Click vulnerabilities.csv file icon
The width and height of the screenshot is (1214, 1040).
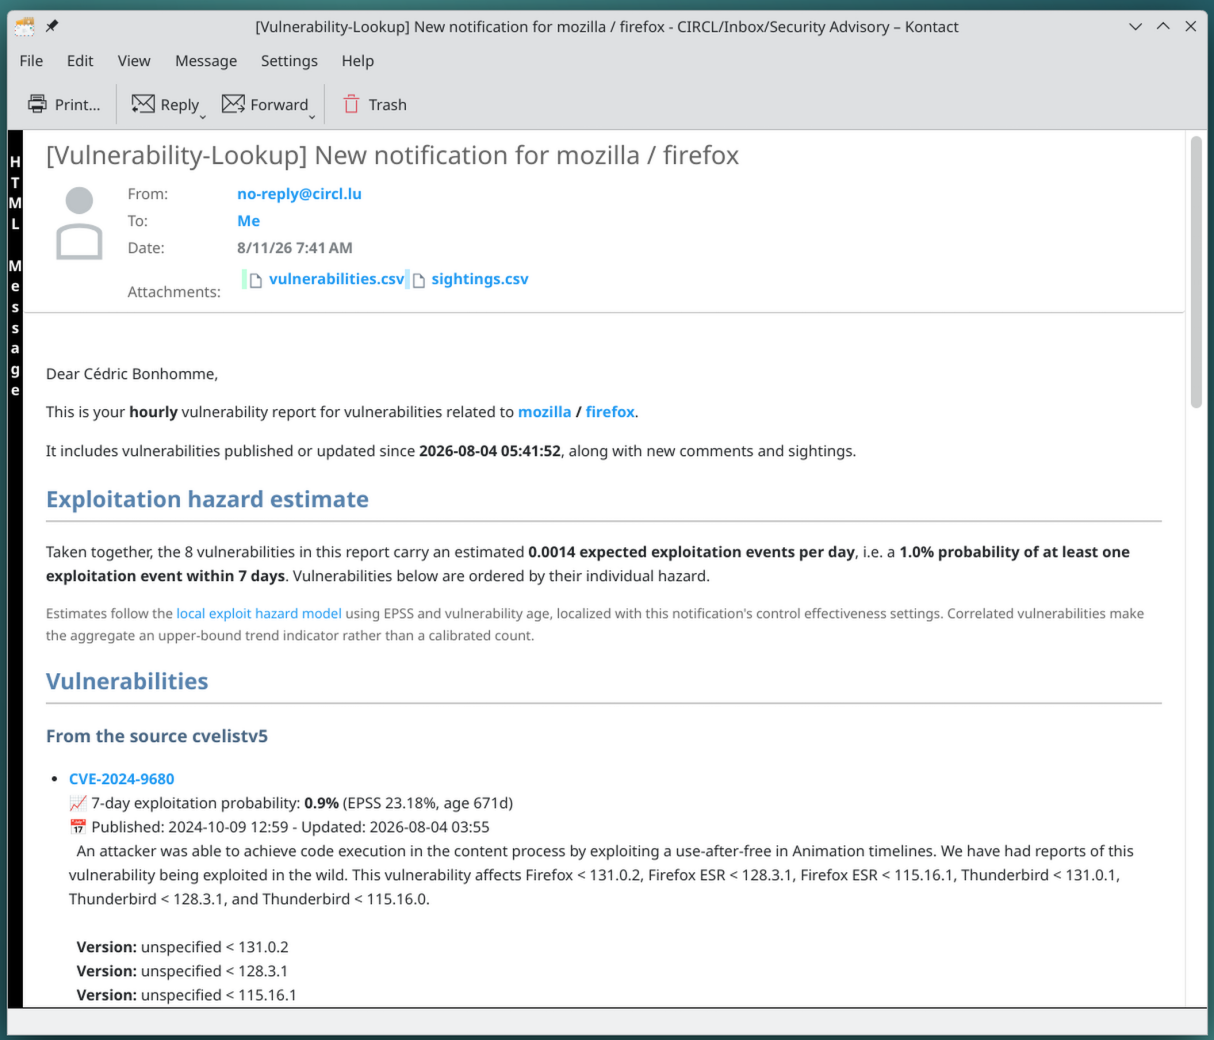pyautogui.click(x=256, y=280)
